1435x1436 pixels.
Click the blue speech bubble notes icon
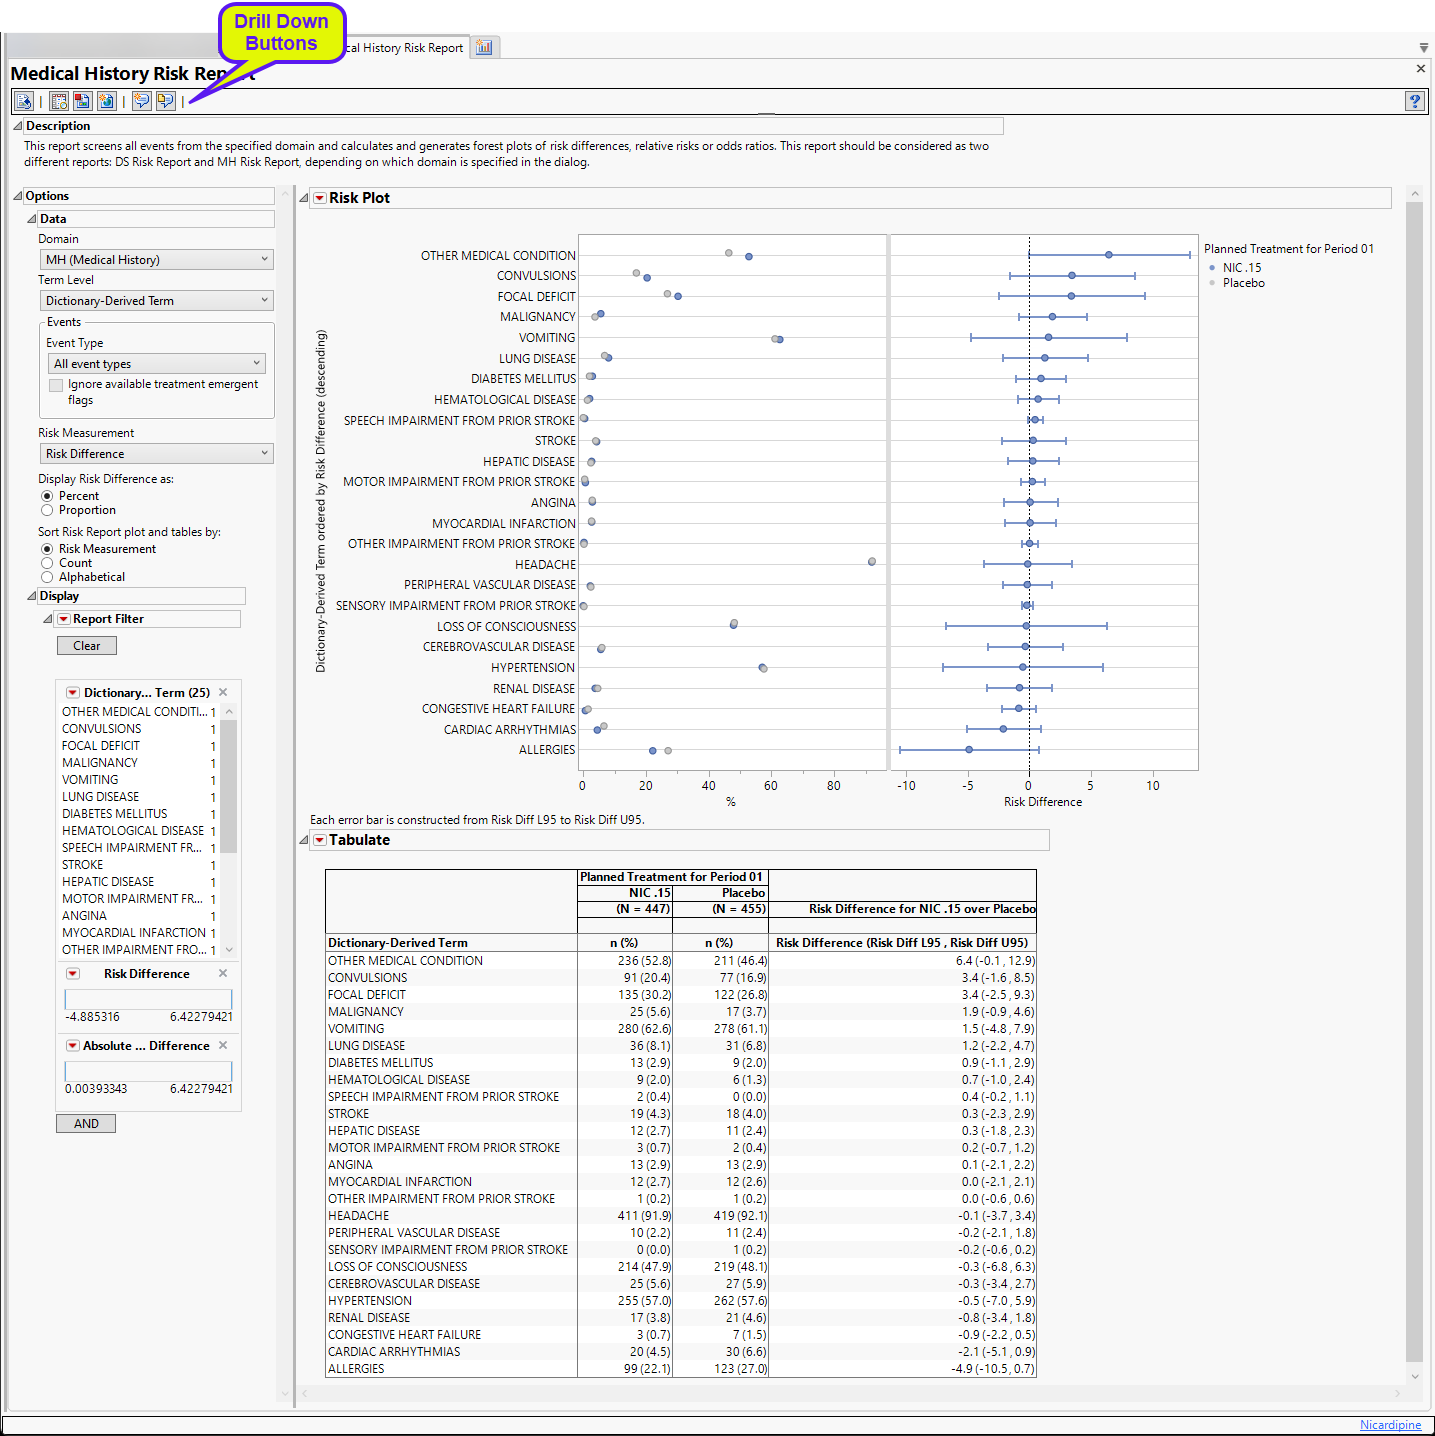[141, 101]
